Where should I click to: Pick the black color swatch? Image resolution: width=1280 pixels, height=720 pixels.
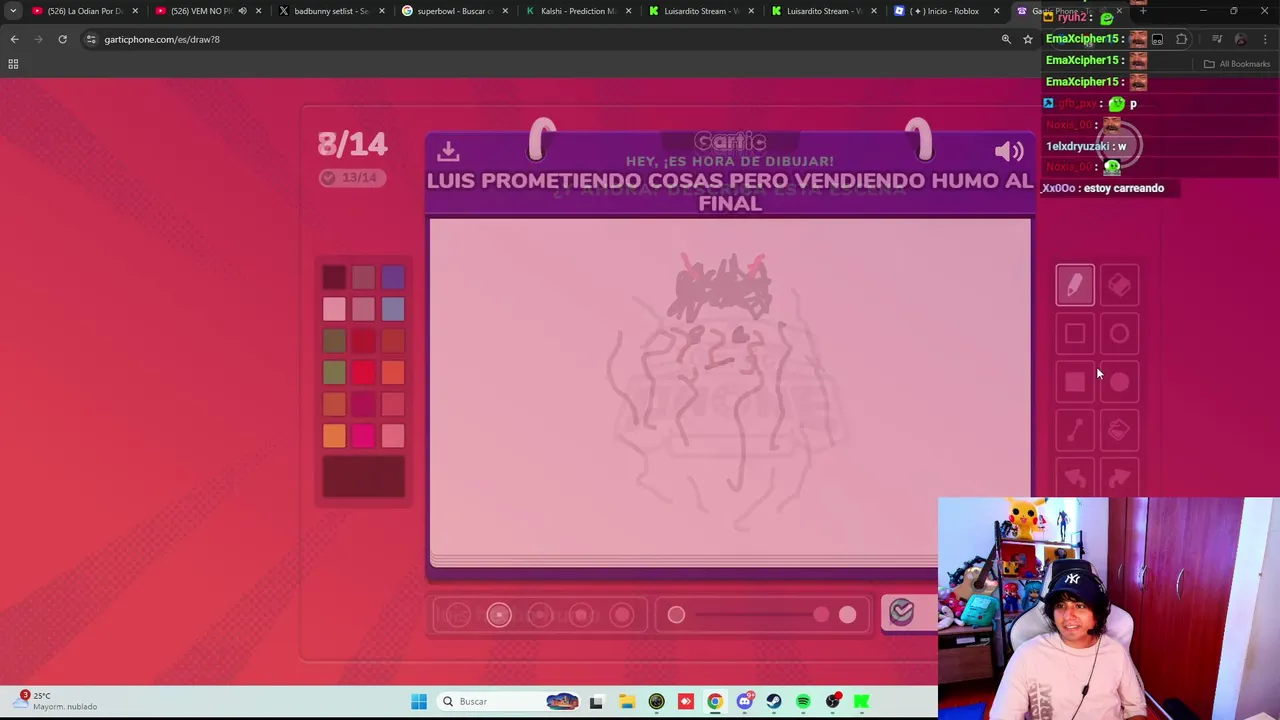[x=334, y=277]
